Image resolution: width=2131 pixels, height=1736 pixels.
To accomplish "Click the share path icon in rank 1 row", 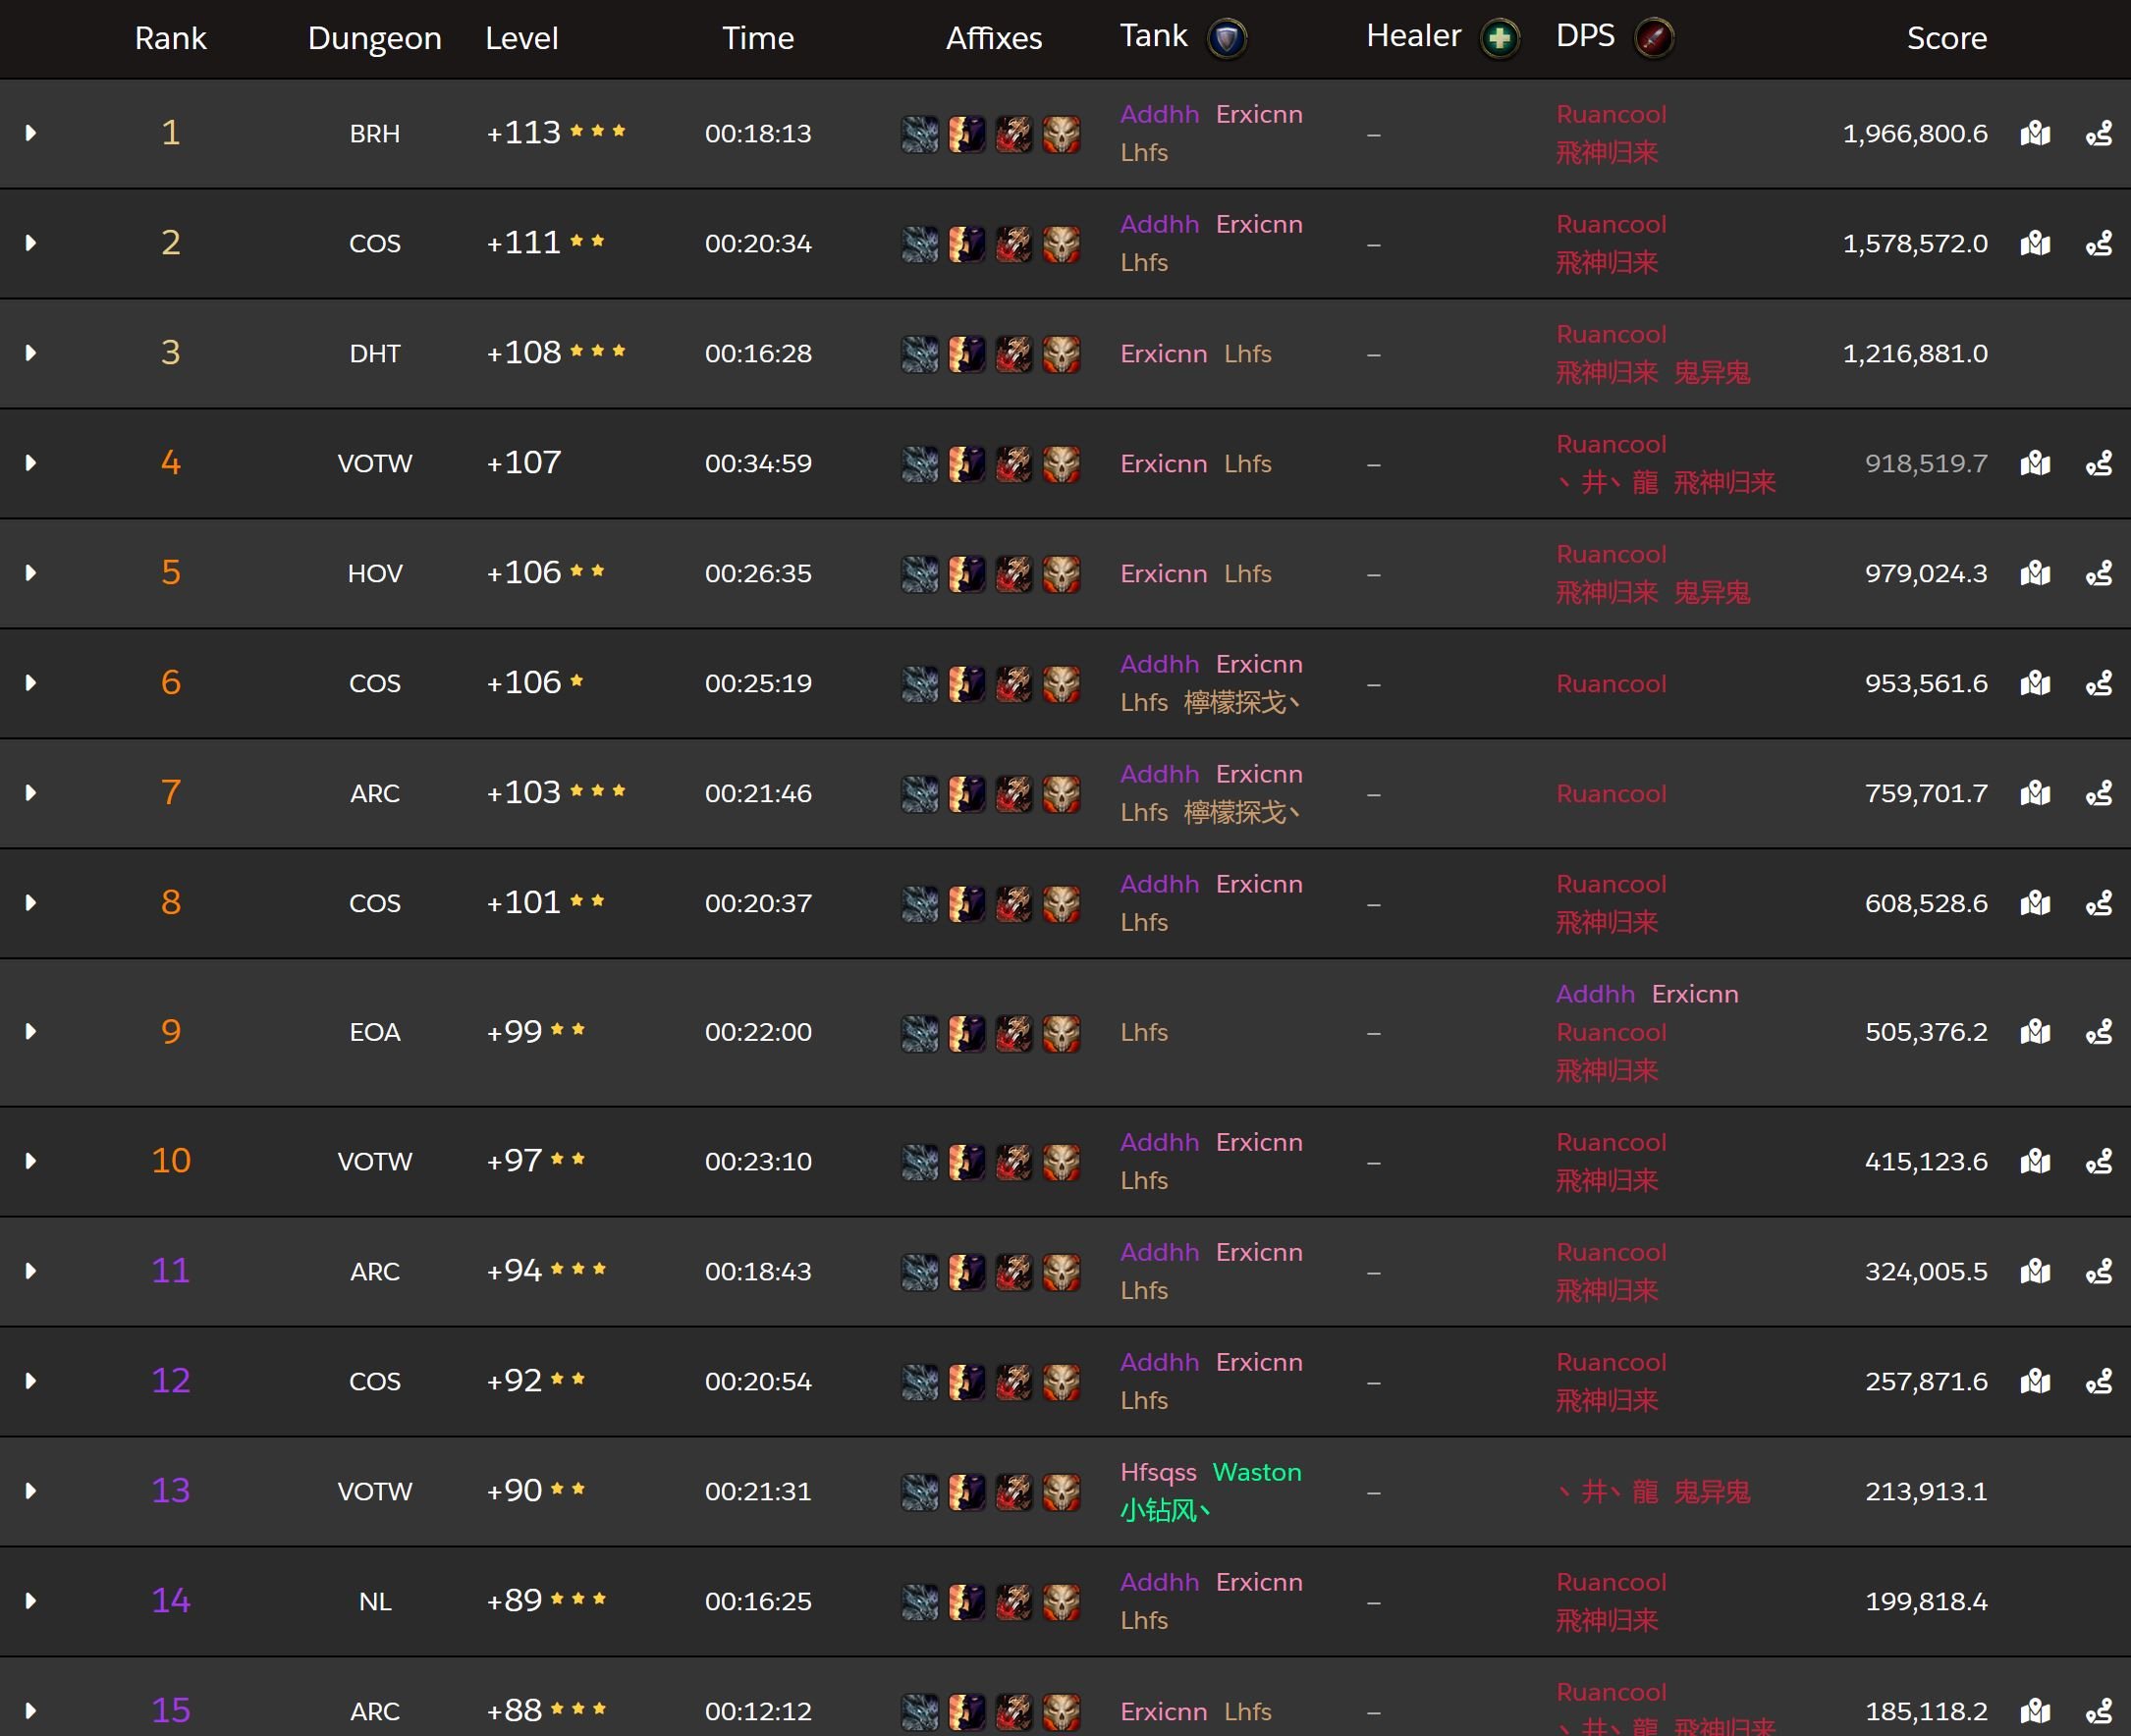I will tap(2098, 133).
